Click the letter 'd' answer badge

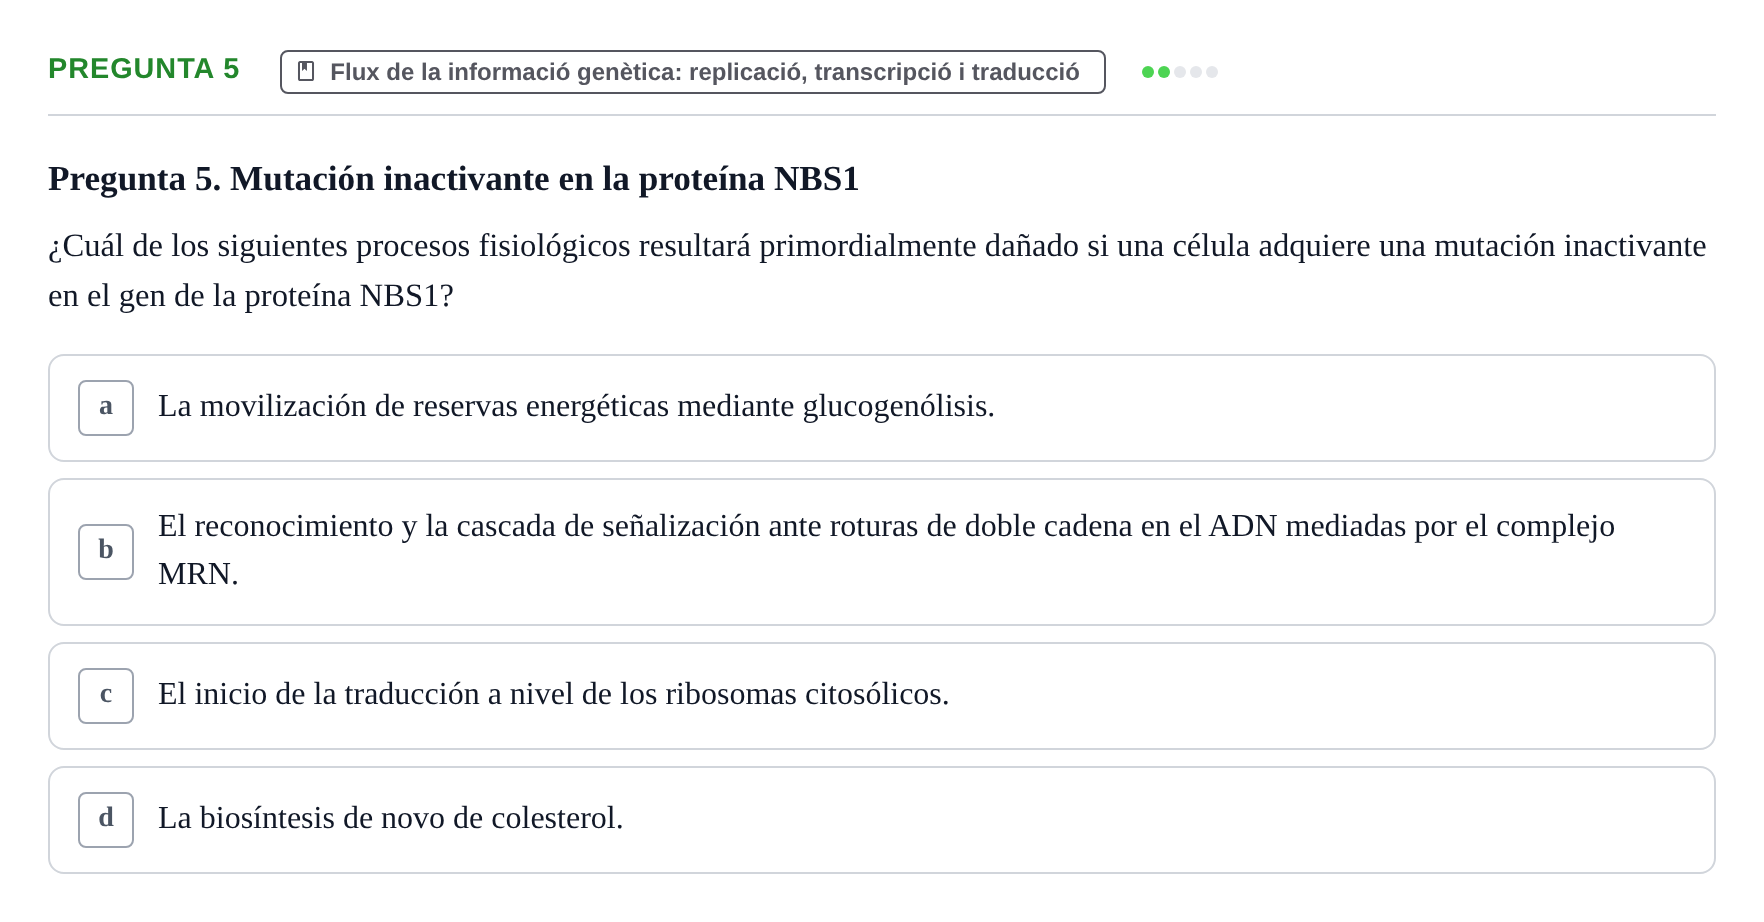point(106,820)
